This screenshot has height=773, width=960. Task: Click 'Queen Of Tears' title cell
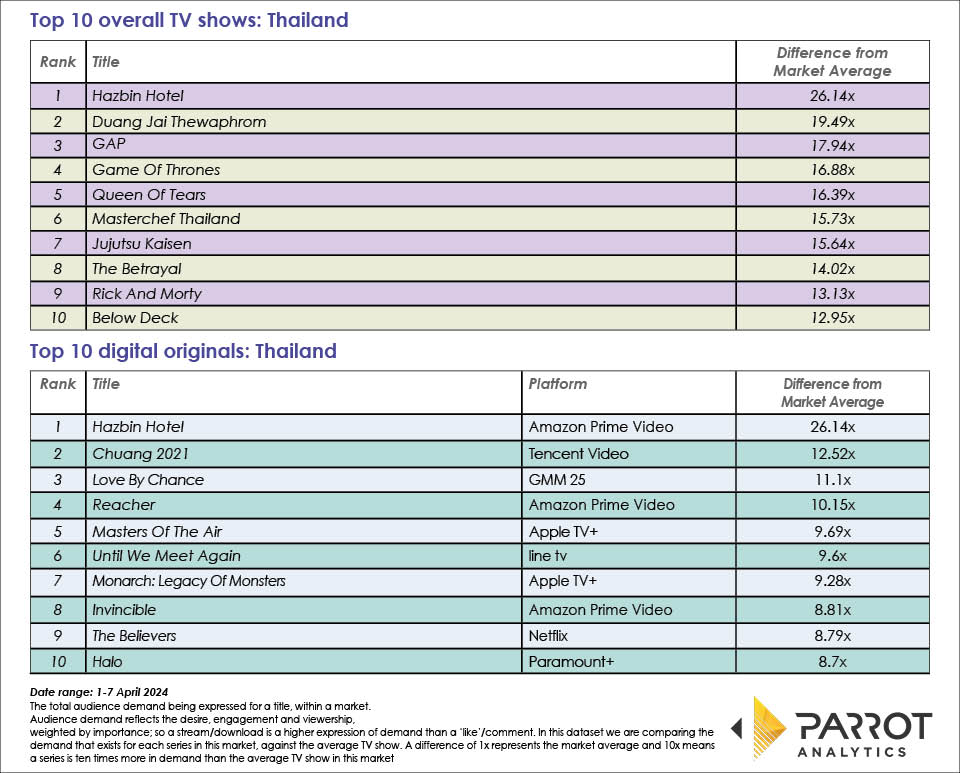411,194
